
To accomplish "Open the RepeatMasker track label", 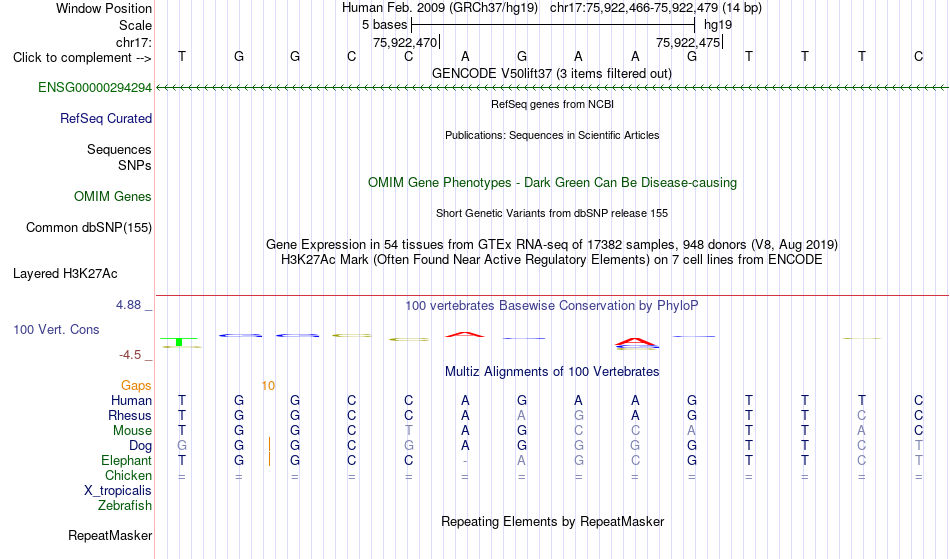I will point(110,536).
